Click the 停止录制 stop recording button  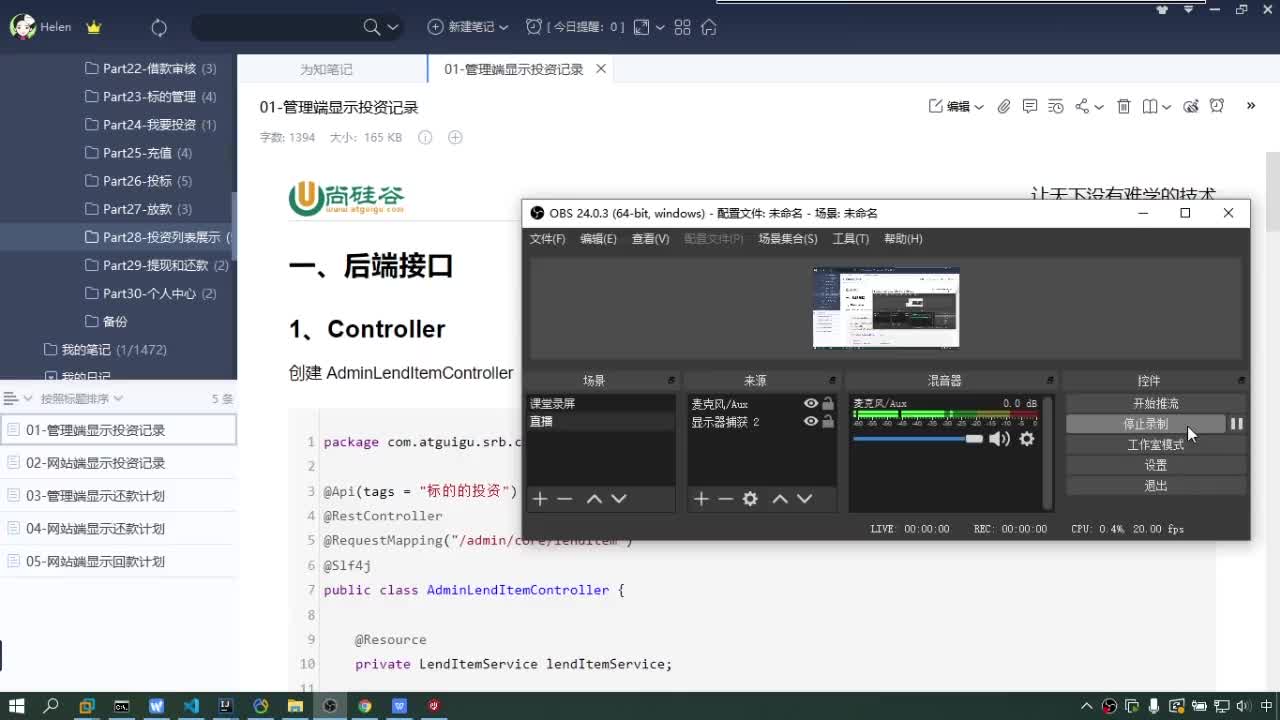pos(1146,424)
